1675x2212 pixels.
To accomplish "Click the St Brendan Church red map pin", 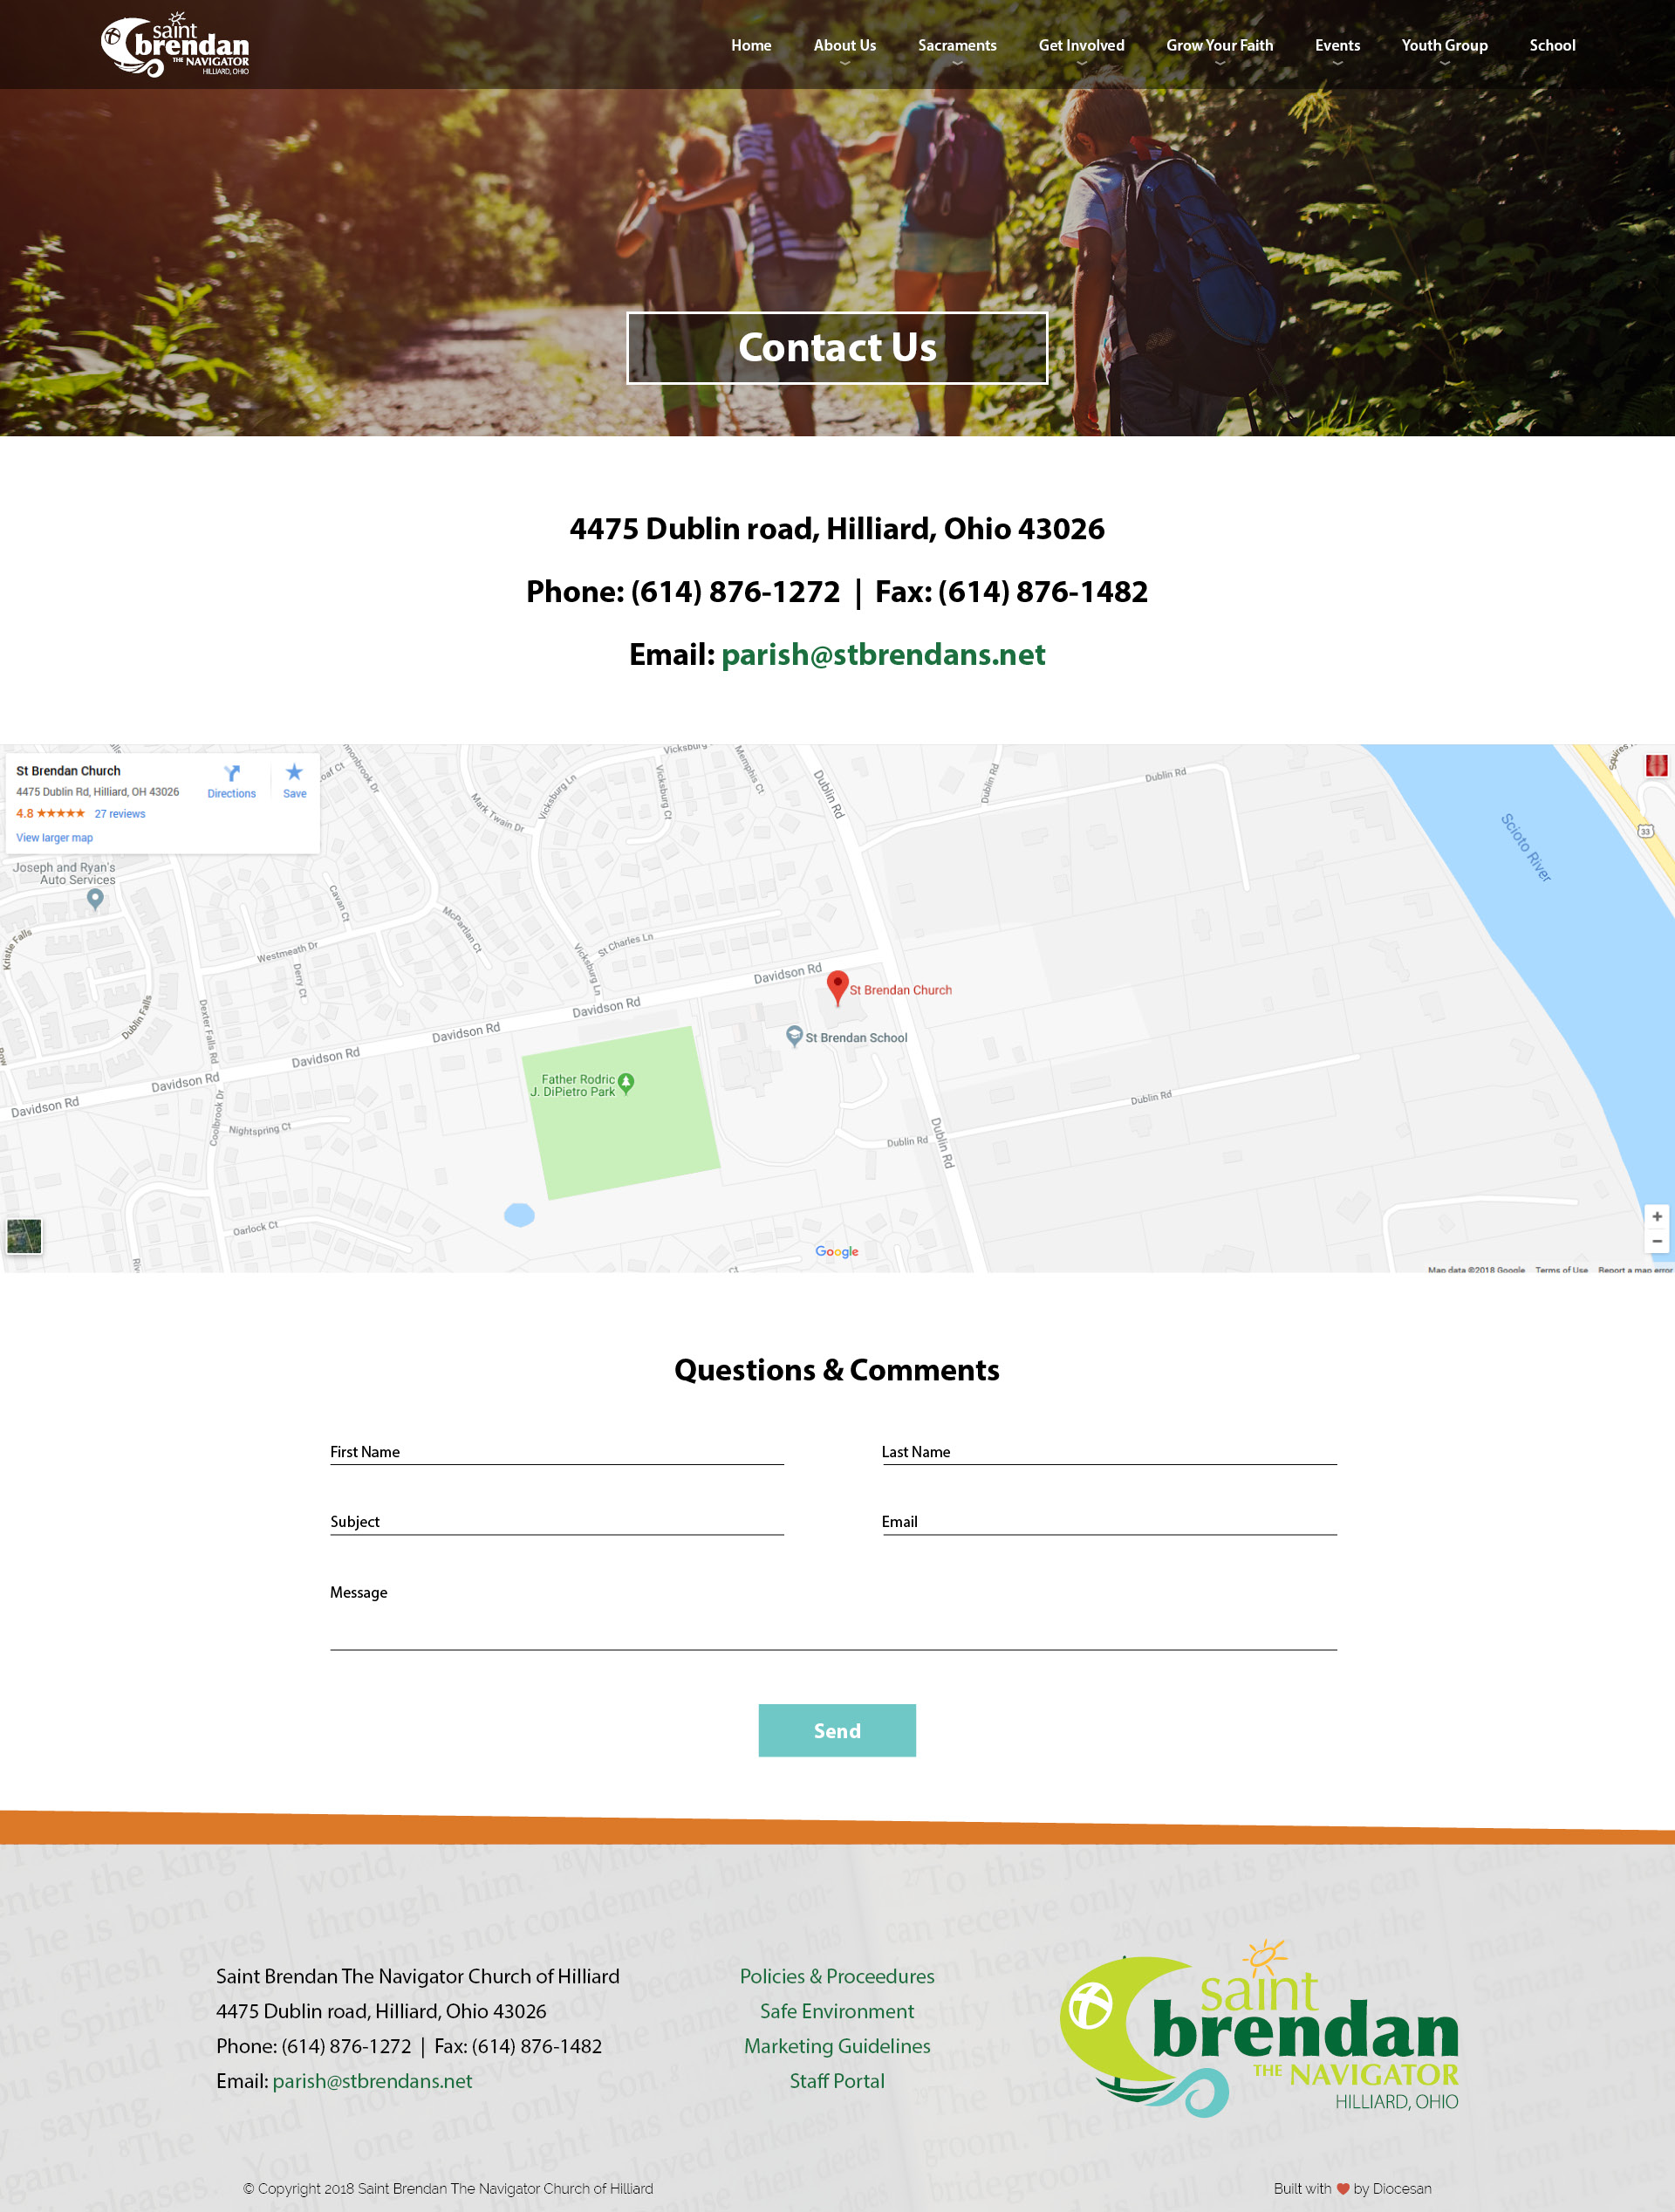I will [838, 986].
